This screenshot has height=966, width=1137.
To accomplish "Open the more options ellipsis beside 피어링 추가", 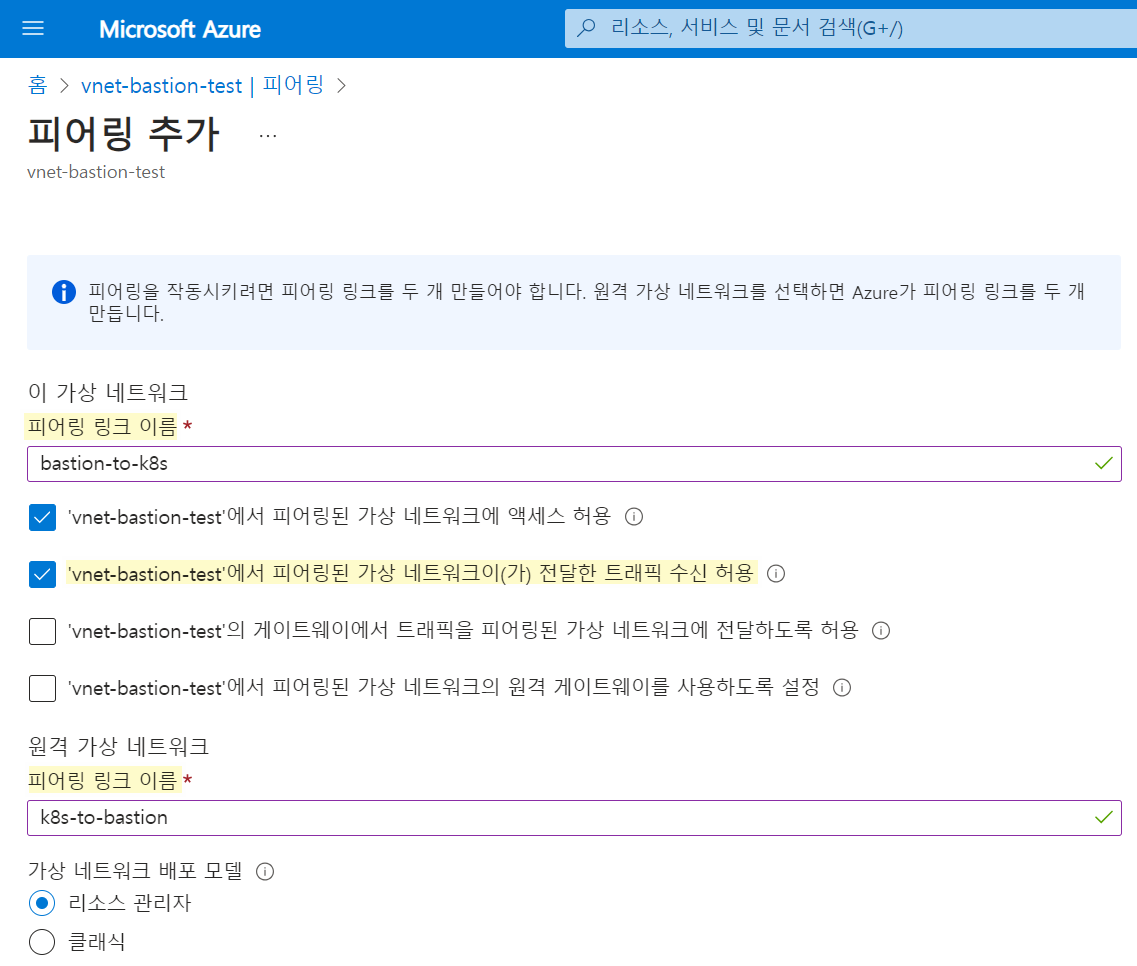I will click(268, 136).
